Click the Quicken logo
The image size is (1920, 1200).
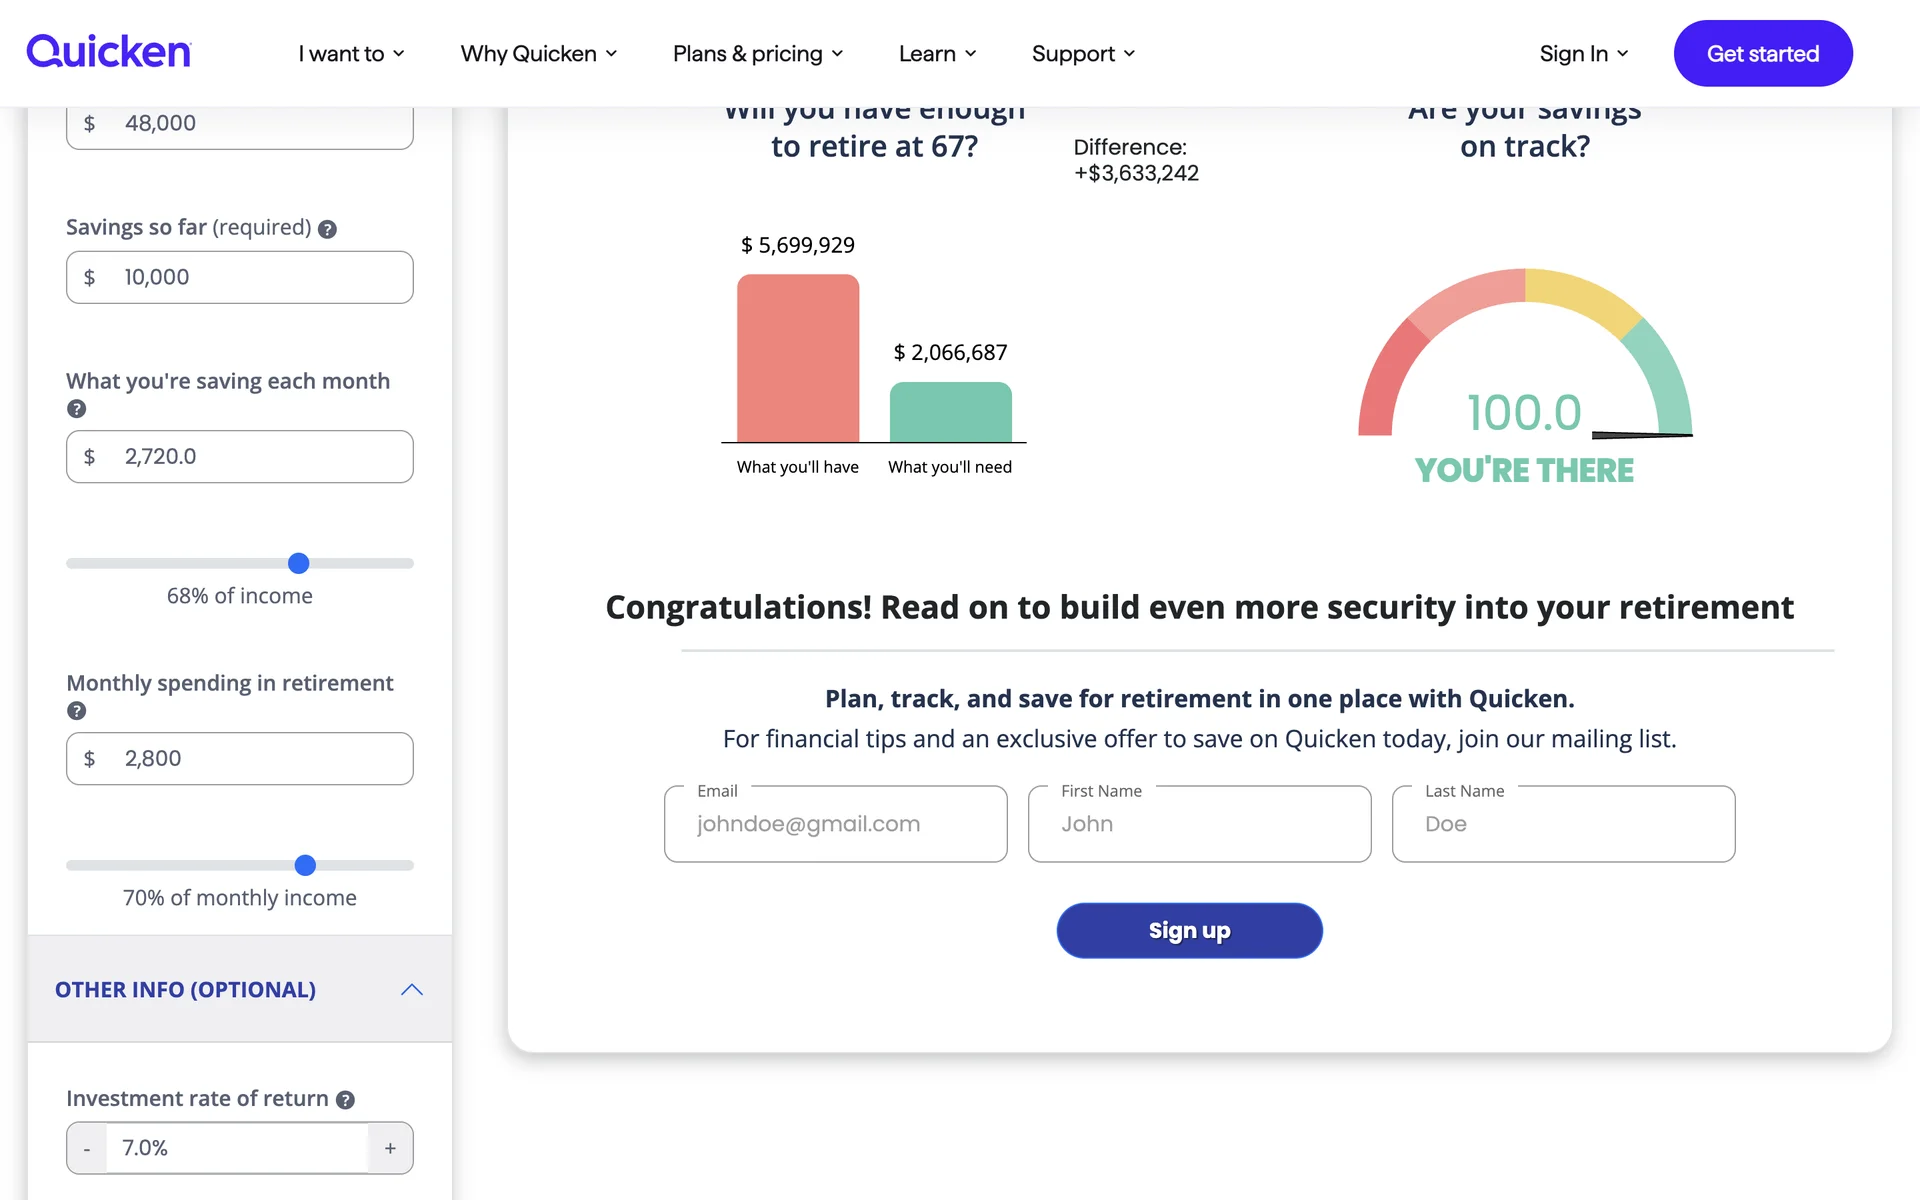(108, 52)
